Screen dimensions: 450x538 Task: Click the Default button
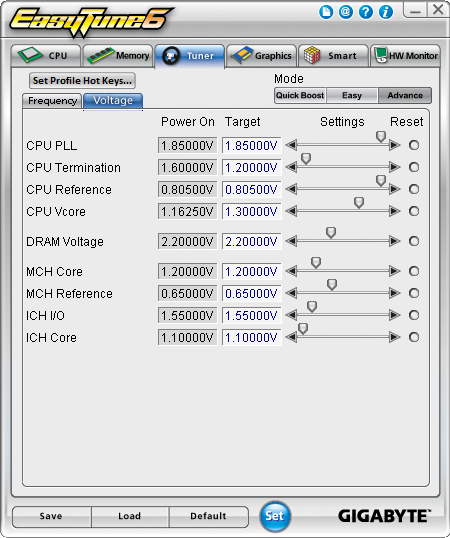[208, 516]
